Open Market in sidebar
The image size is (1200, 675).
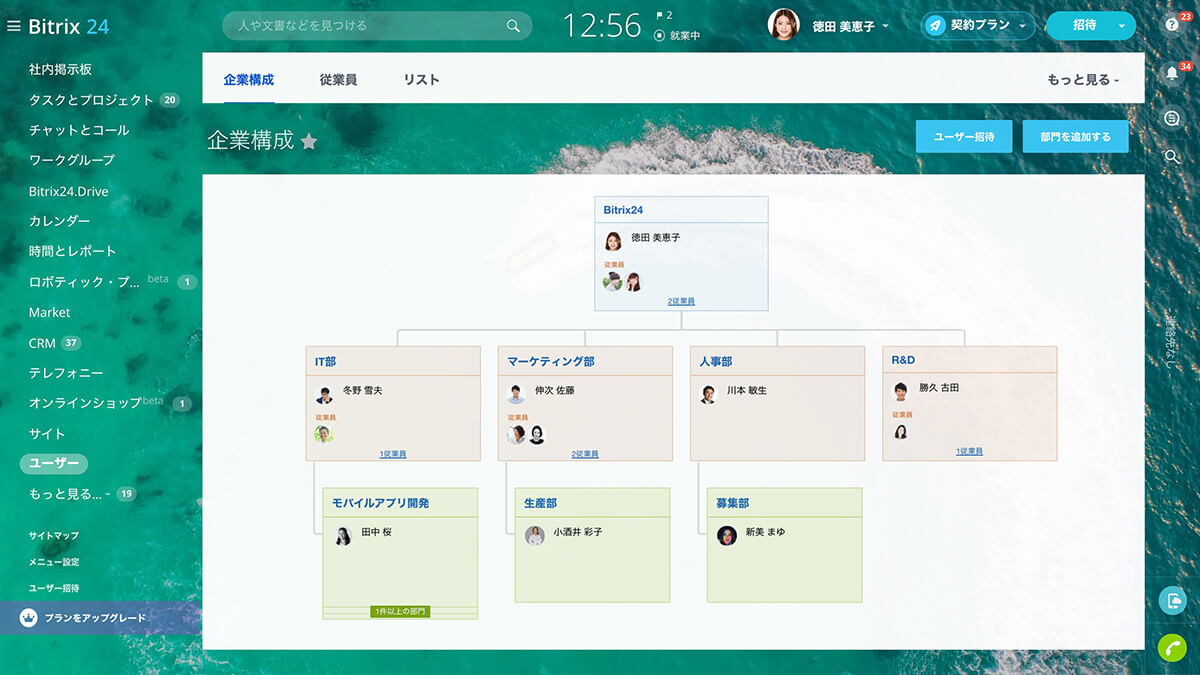coord(50,312)
